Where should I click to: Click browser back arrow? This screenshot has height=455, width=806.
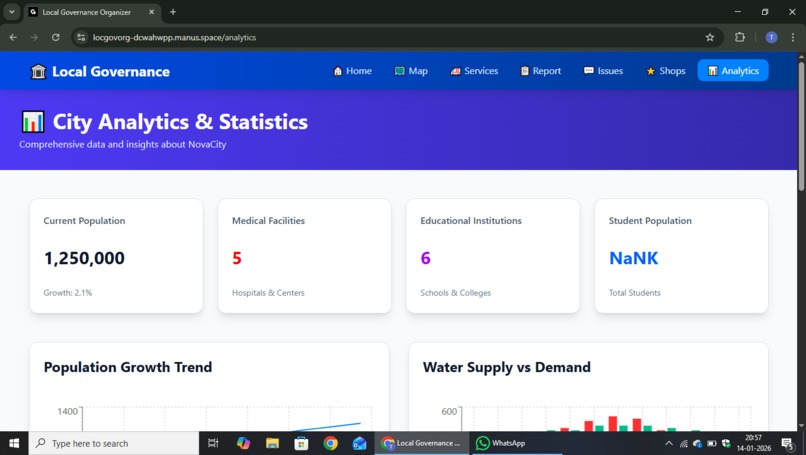(13, 38)
